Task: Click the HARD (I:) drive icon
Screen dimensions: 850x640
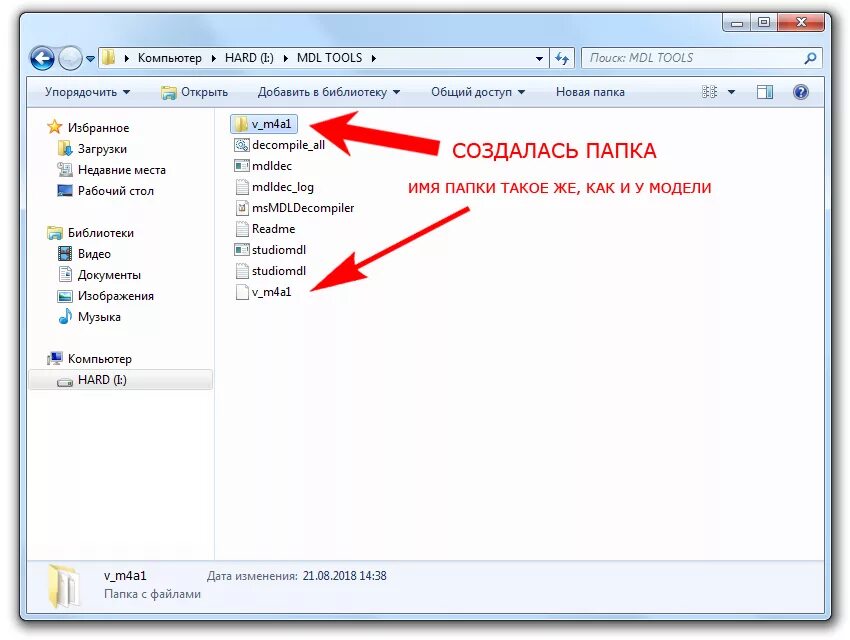Action: click(65, 382)
